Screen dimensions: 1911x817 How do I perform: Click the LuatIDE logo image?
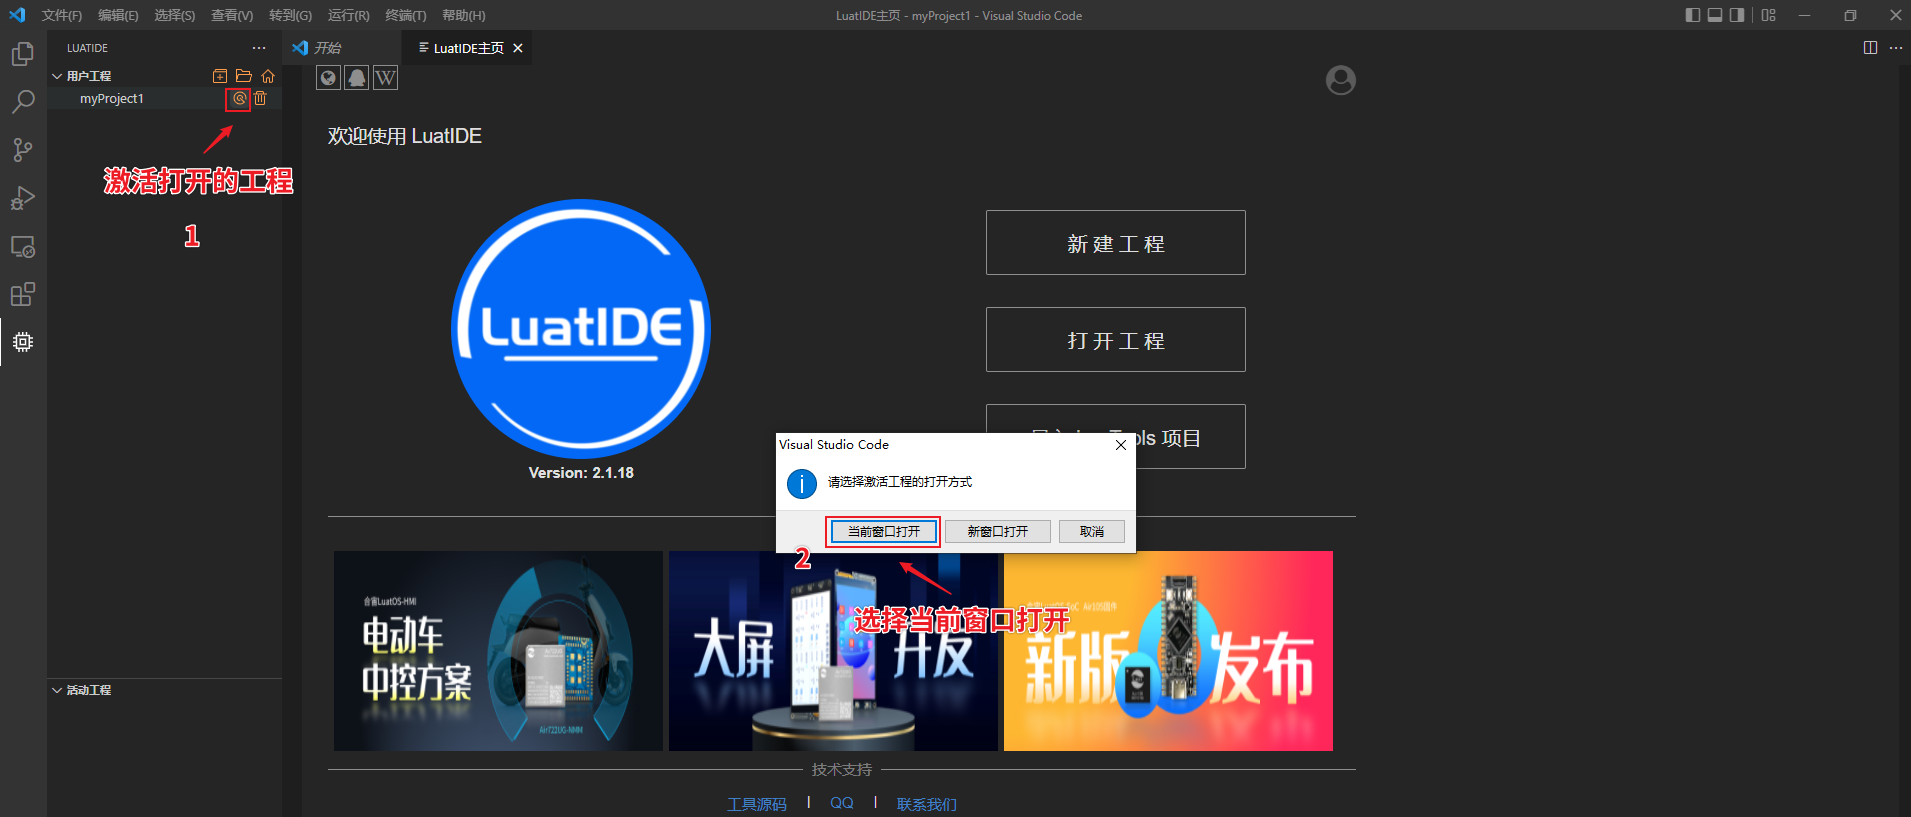[x=581, y=329]
